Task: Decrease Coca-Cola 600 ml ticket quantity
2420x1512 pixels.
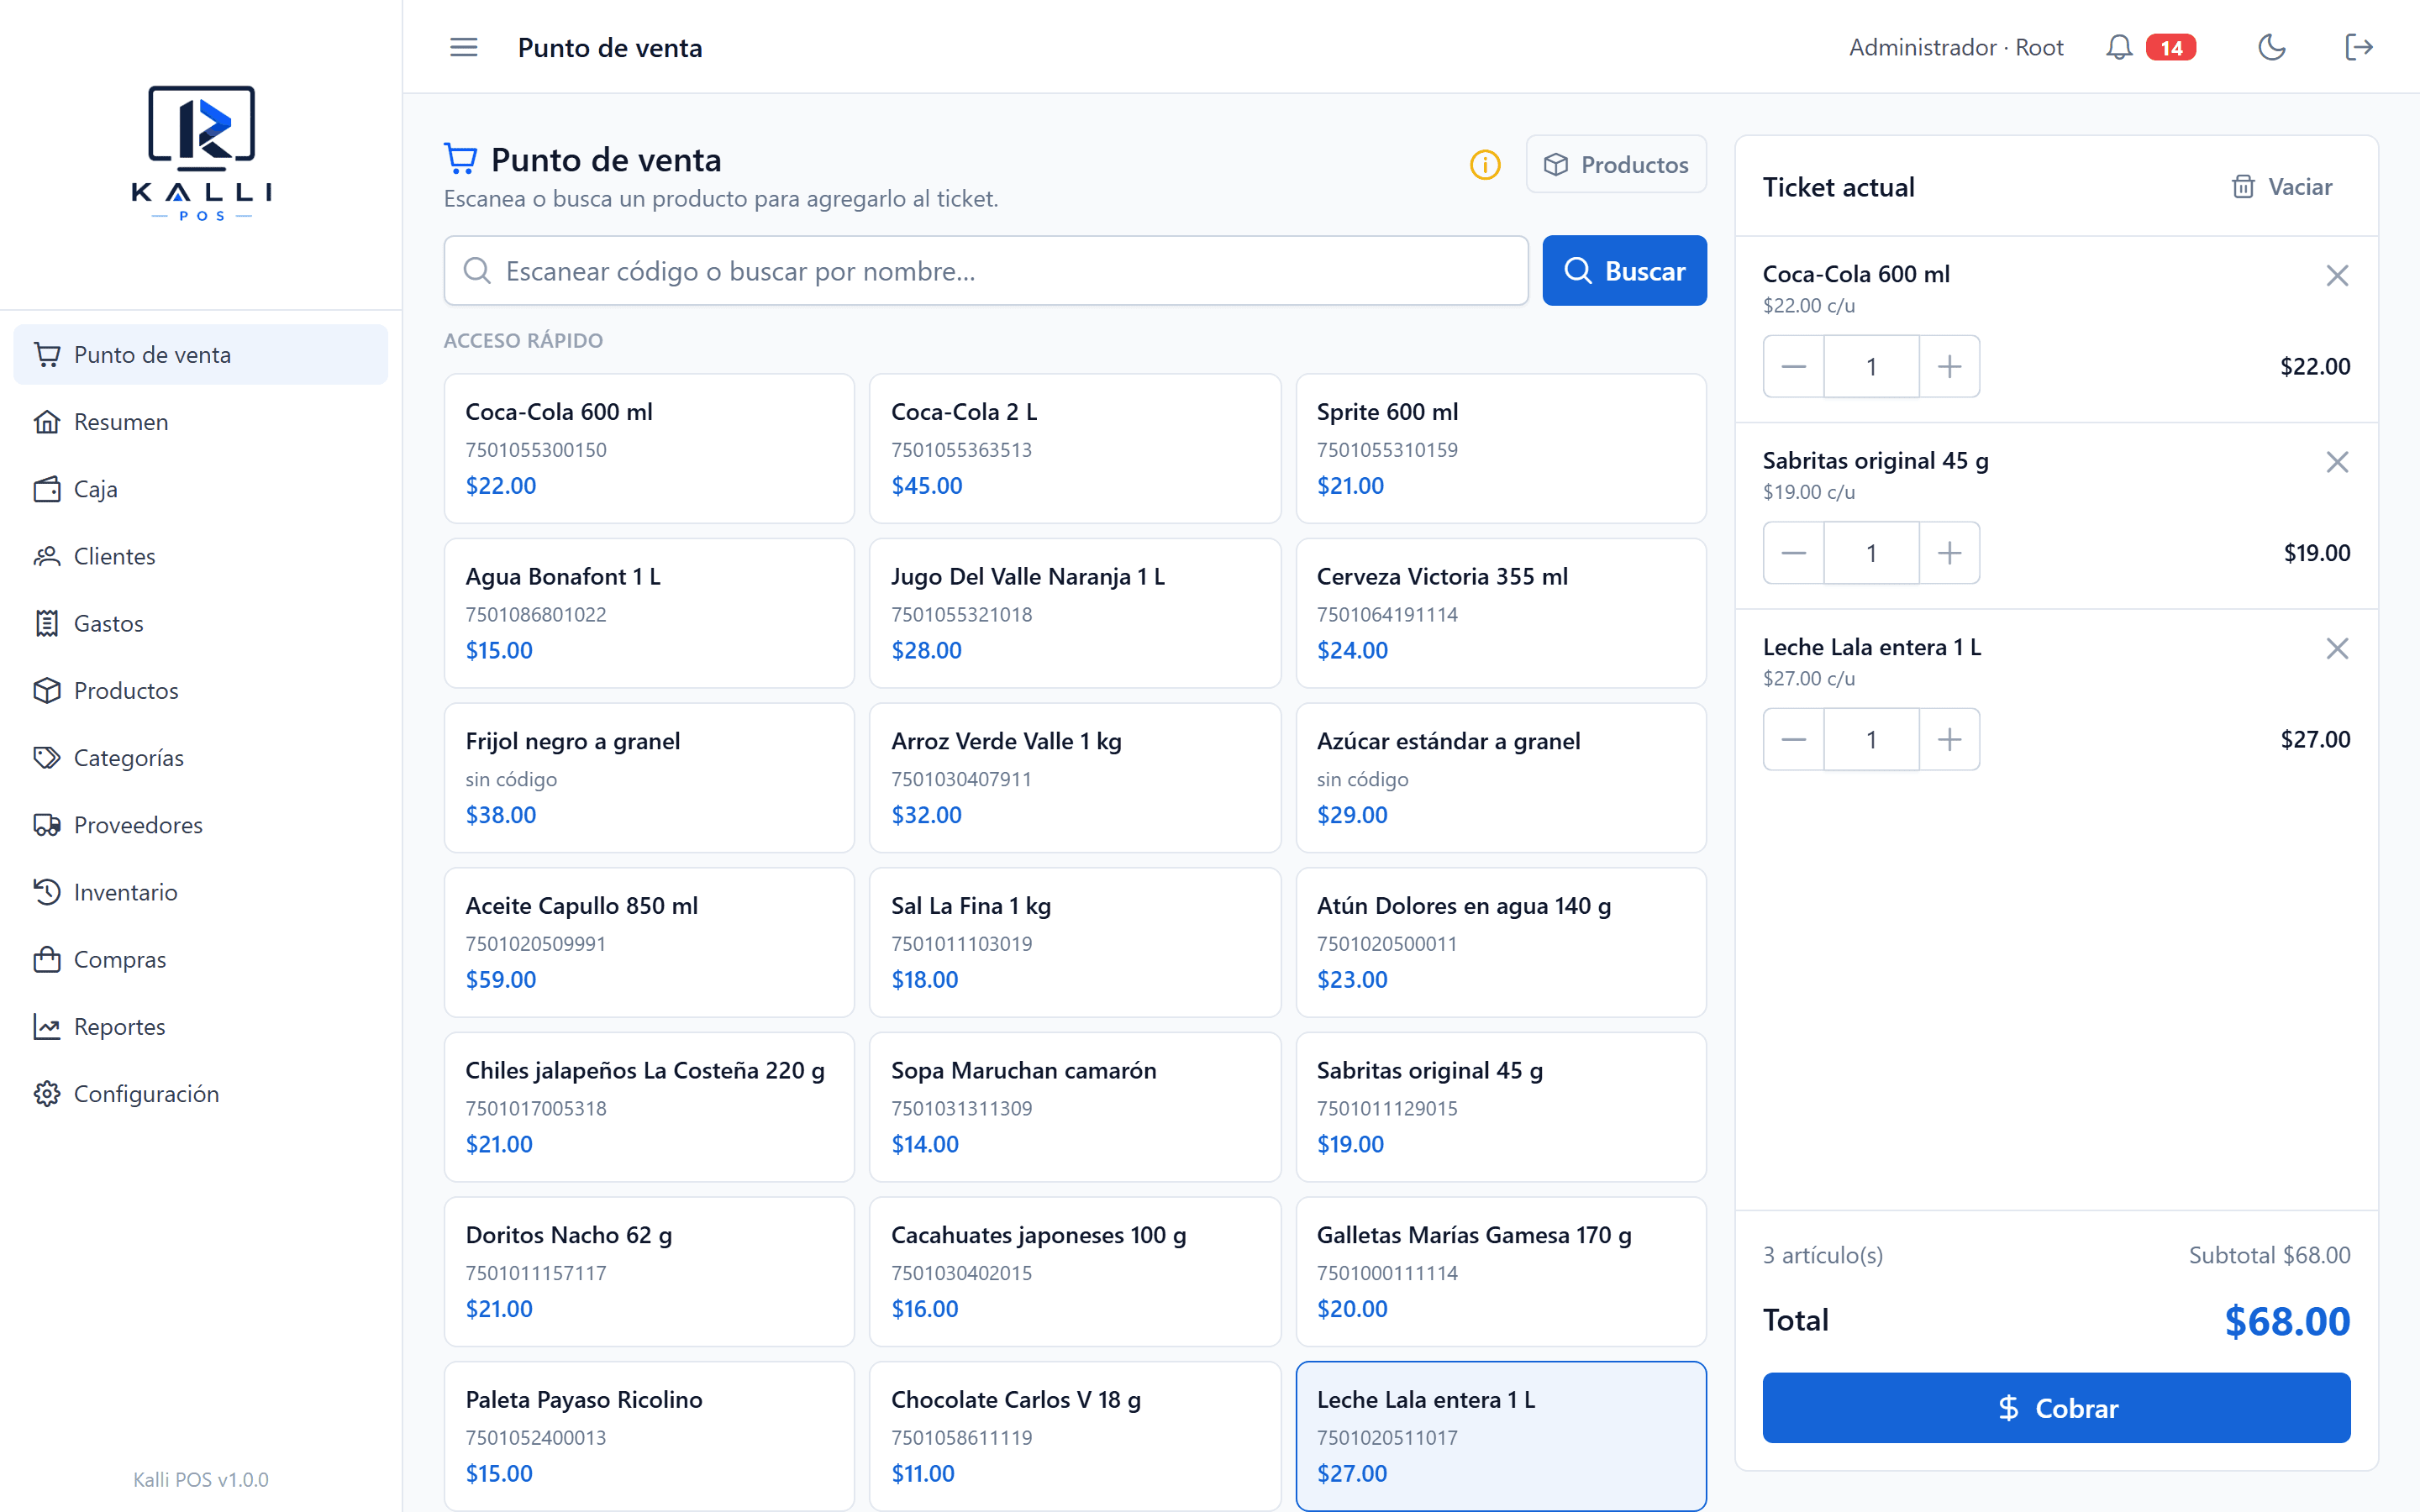Action: (1793, 366)
